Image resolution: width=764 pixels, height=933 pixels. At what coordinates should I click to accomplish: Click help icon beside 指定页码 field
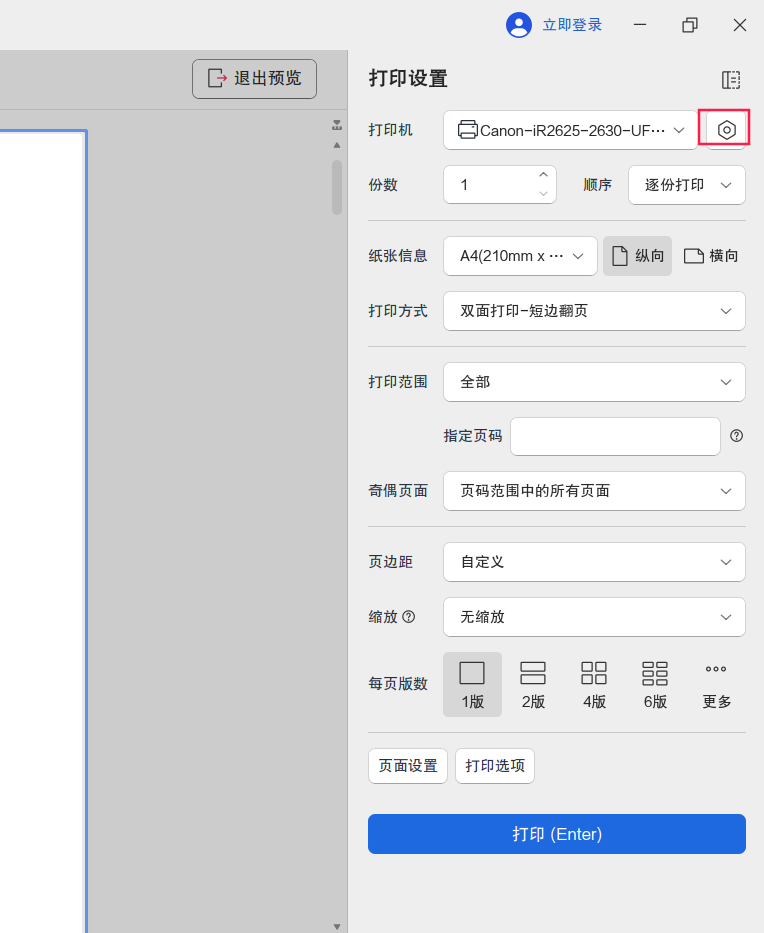736,436
